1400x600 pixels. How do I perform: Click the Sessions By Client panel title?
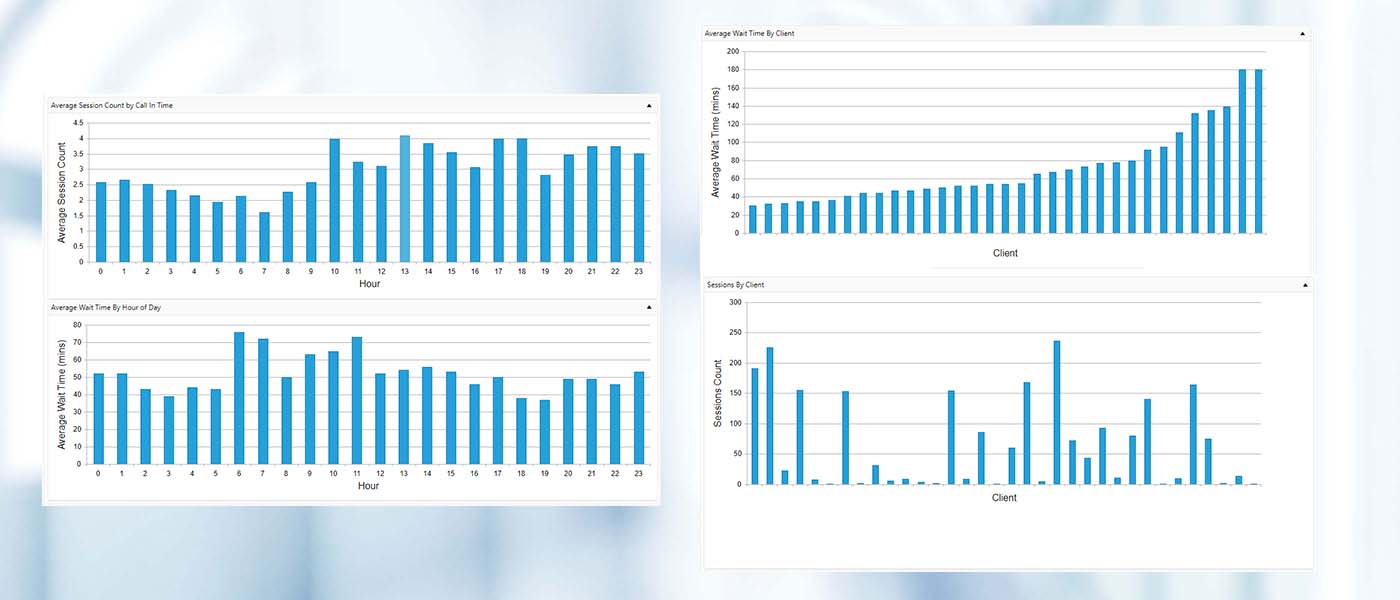(x=735, y=285)
